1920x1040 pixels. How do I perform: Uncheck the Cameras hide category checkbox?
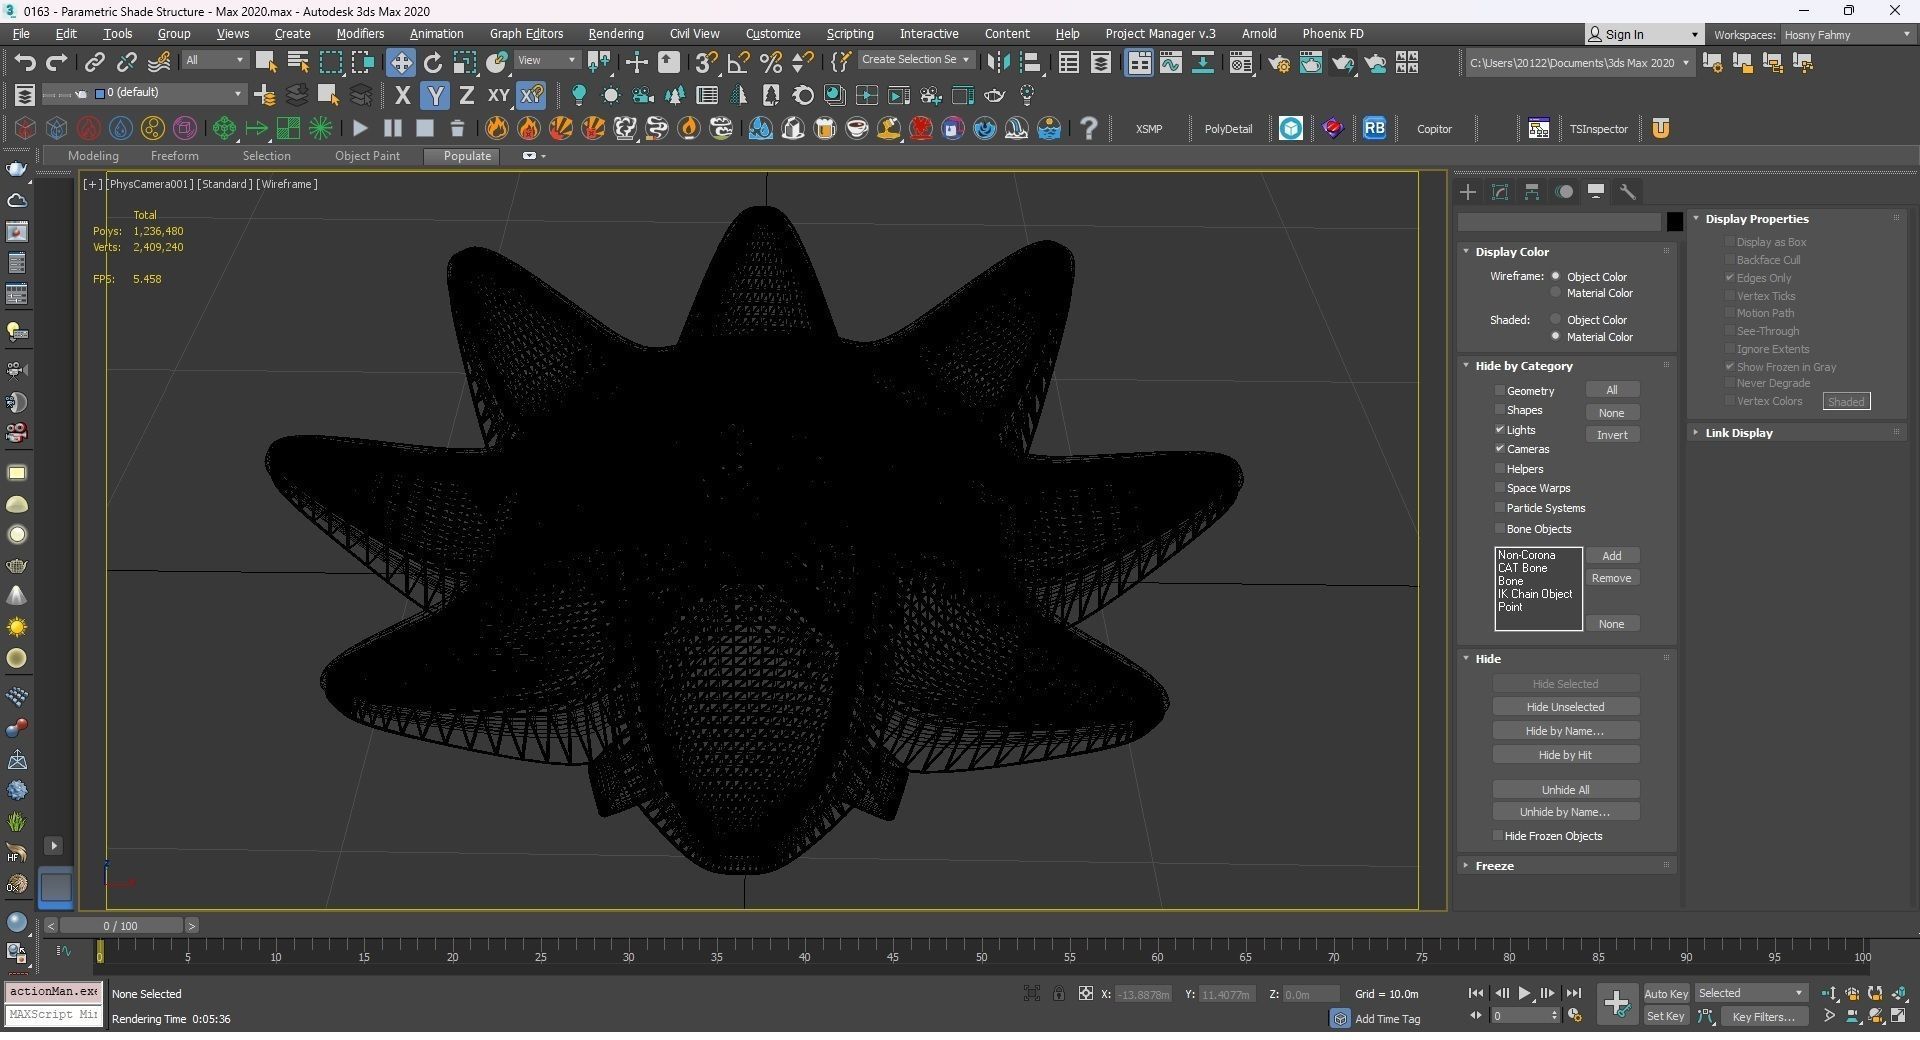point(1500,448)
